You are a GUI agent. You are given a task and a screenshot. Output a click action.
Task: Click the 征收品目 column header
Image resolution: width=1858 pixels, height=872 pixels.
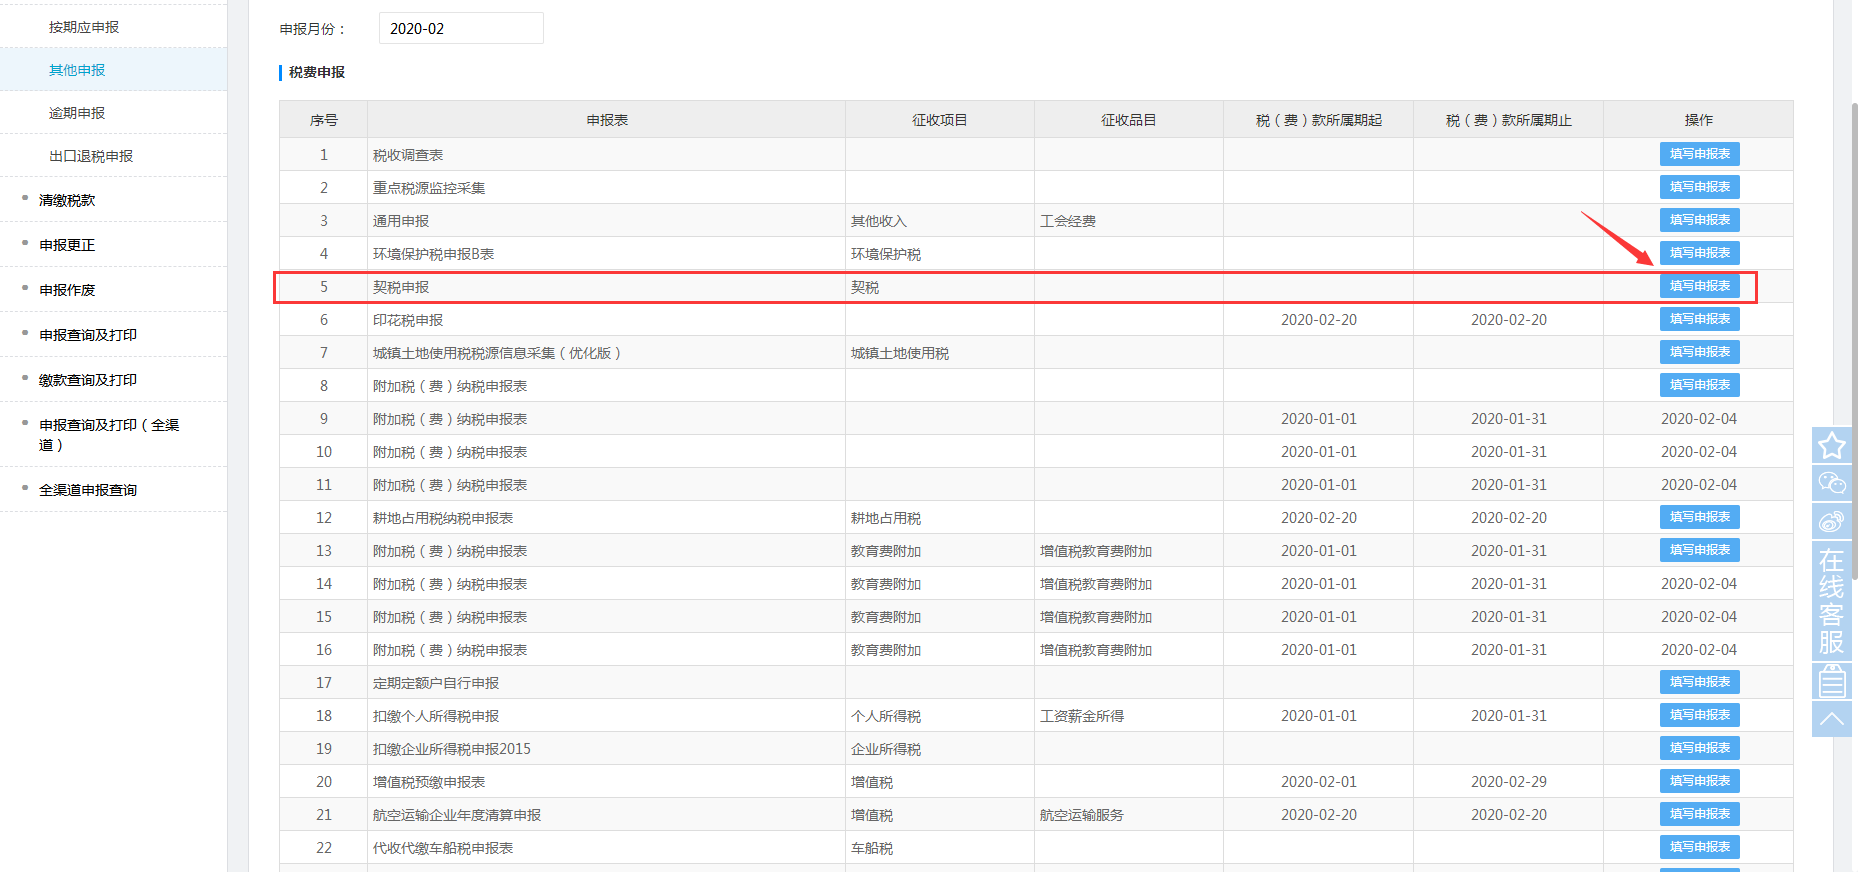click(x=1129, y=120)
